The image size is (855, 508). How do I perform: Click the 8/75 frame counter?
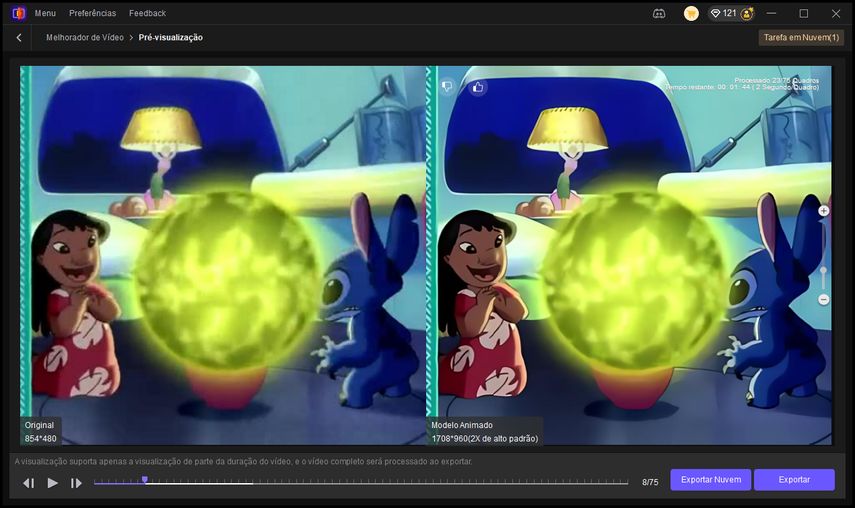650,482
